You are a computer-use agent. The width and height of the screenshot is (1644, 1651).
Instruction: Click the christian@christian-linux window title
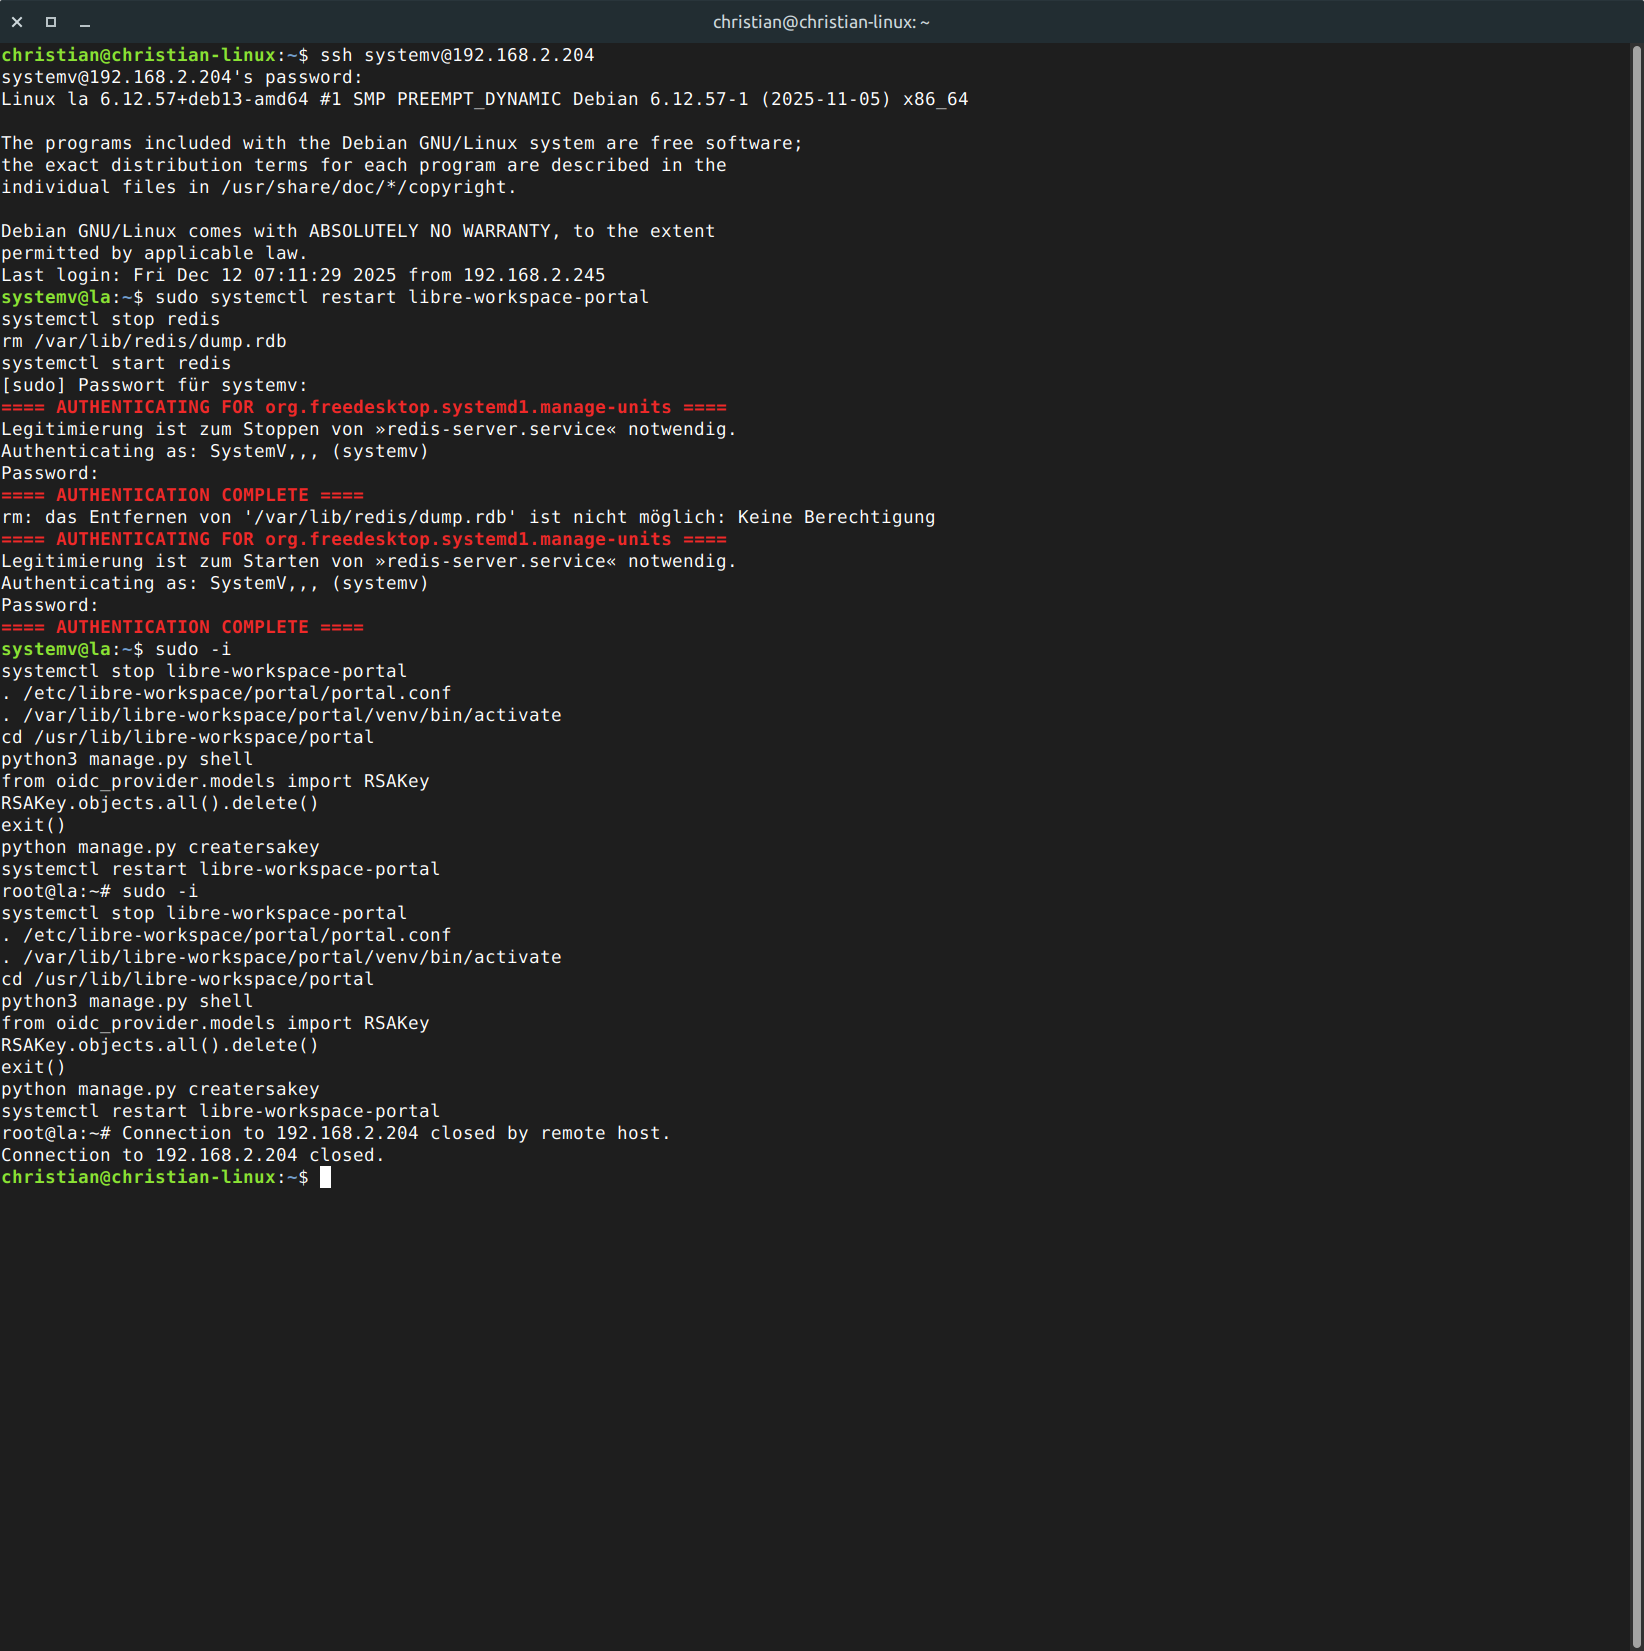[x=820, y=22]
